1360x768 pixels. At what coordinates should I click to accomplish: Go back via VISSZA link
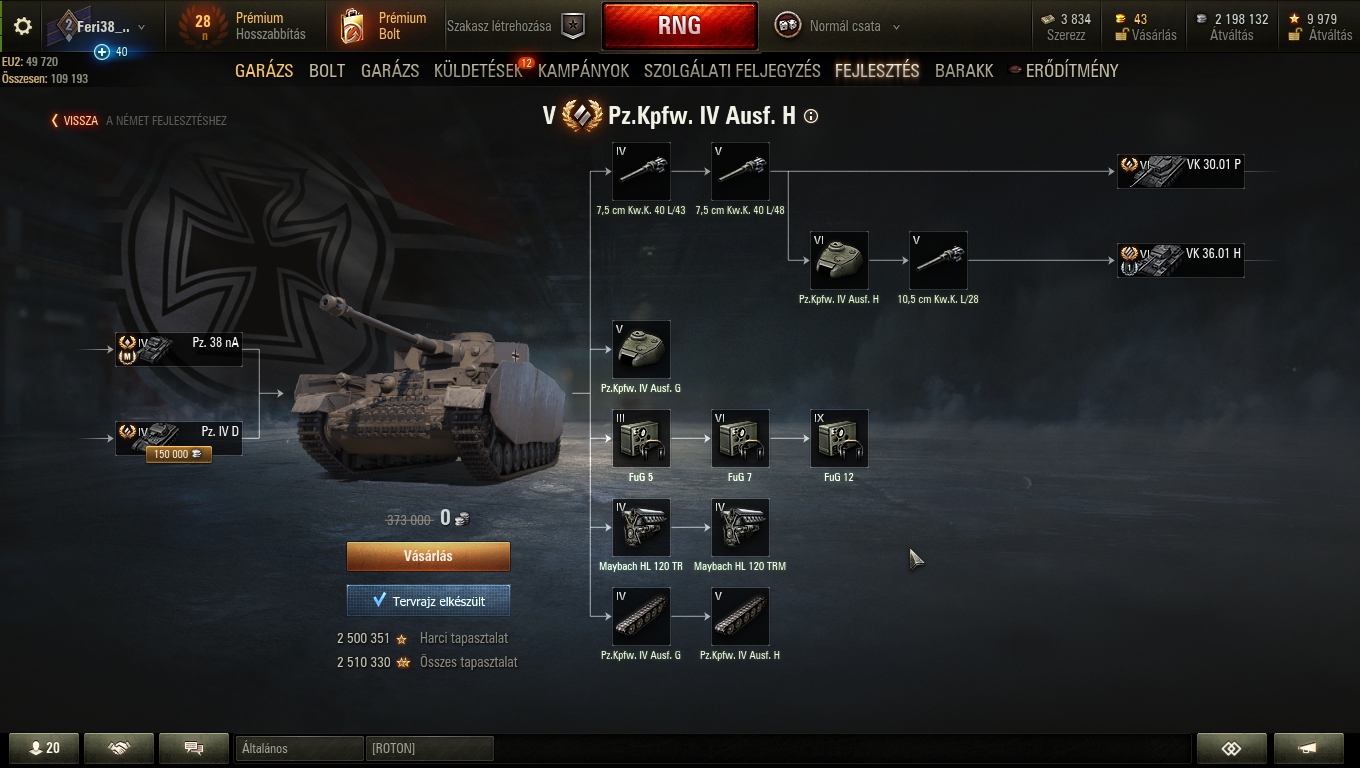(x=75, y=121)
